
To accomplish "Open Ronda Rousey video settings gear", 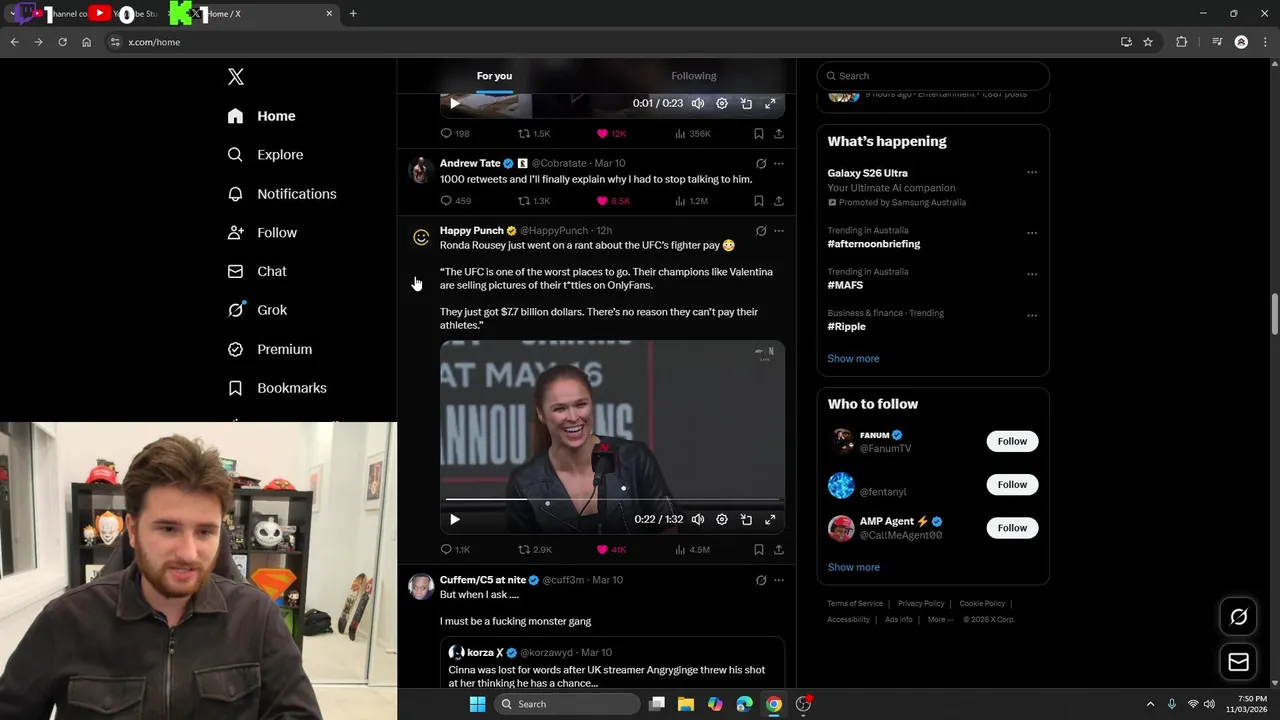I will (722, 519).
